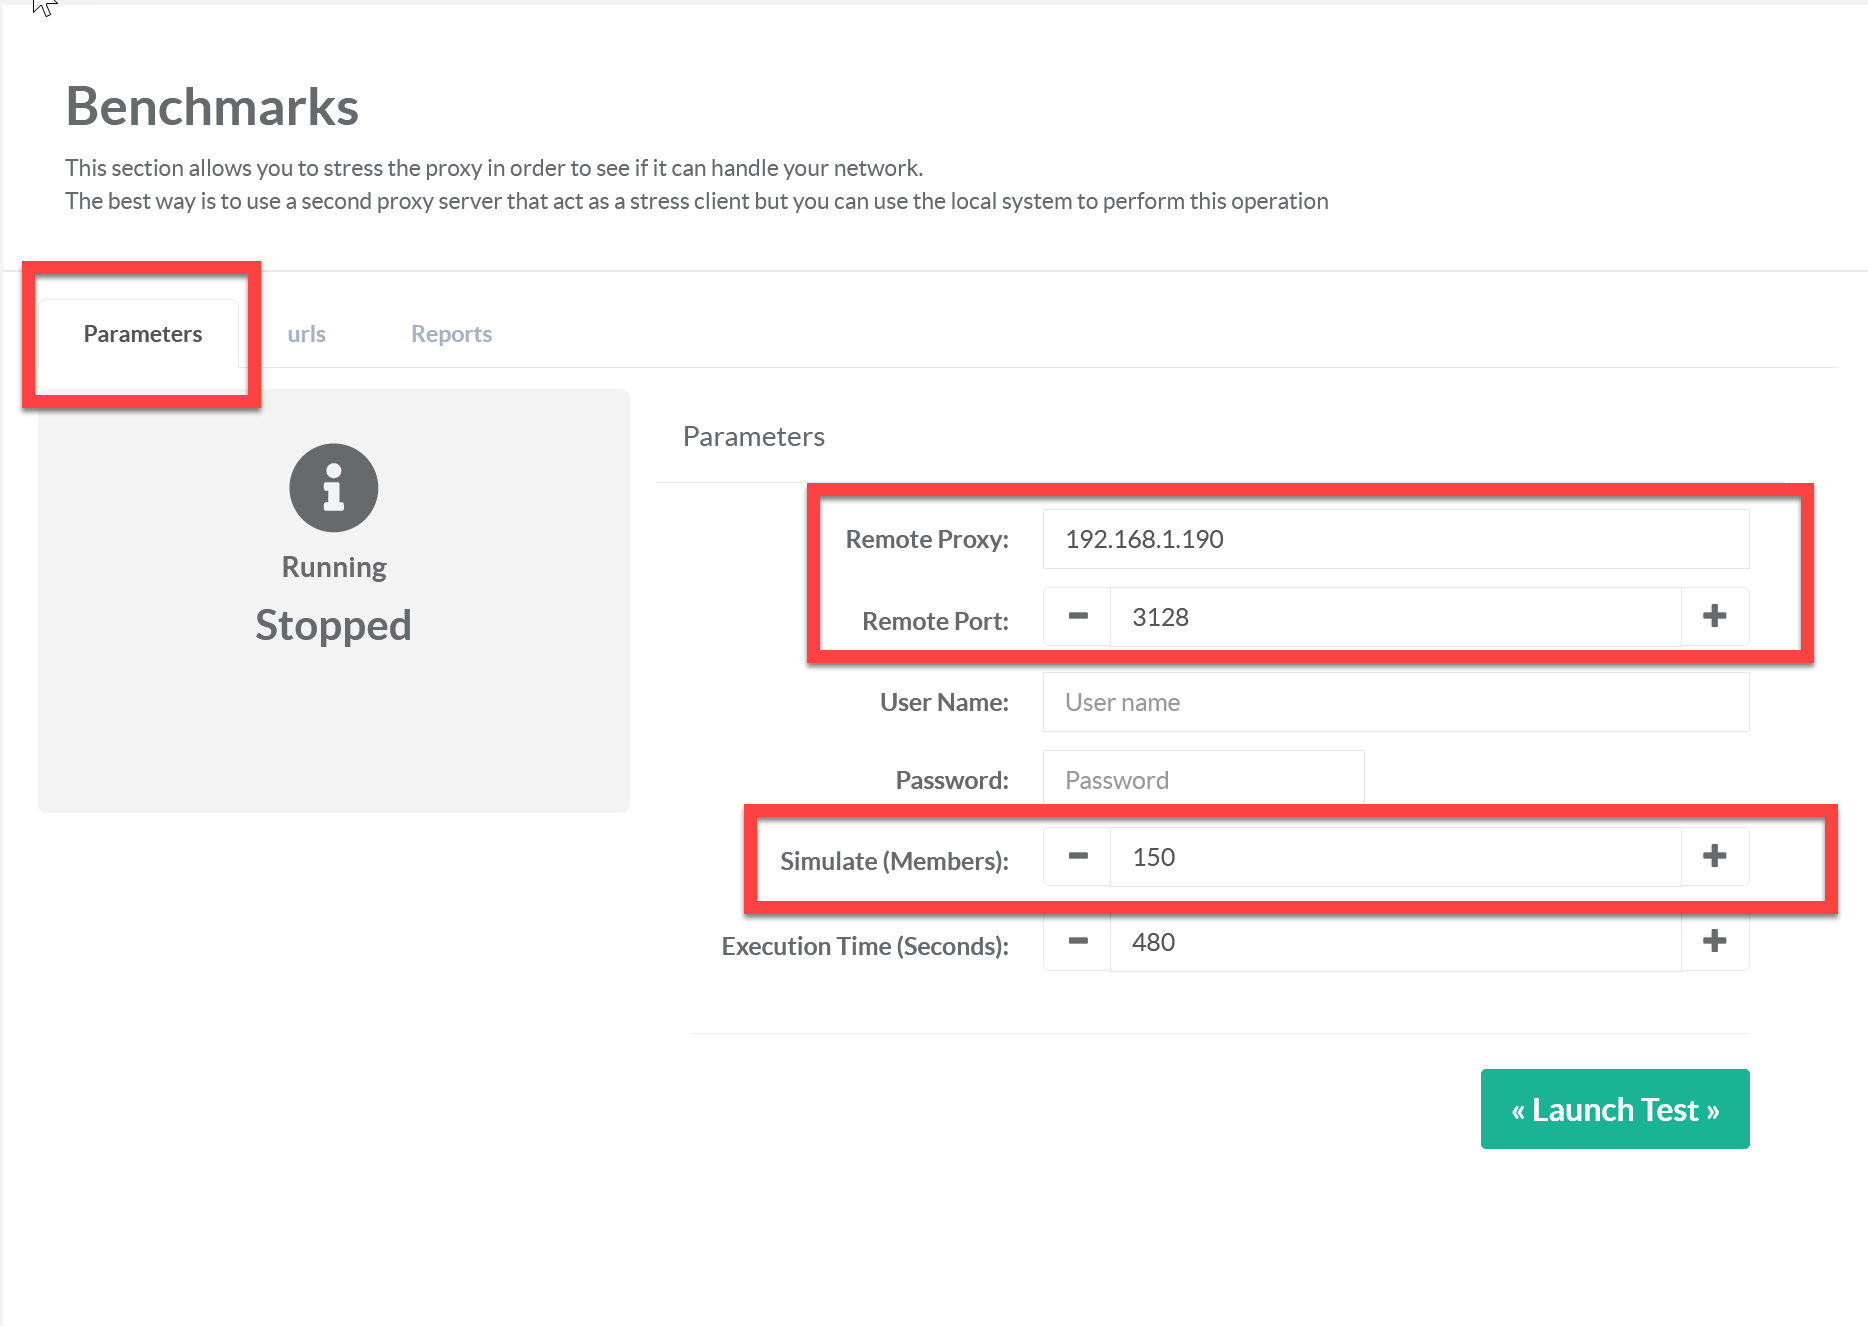The width and height of the screenshot is (1868, 1326).
Task: Switch to the Parameters tab
Action: (x=142, y=334)
